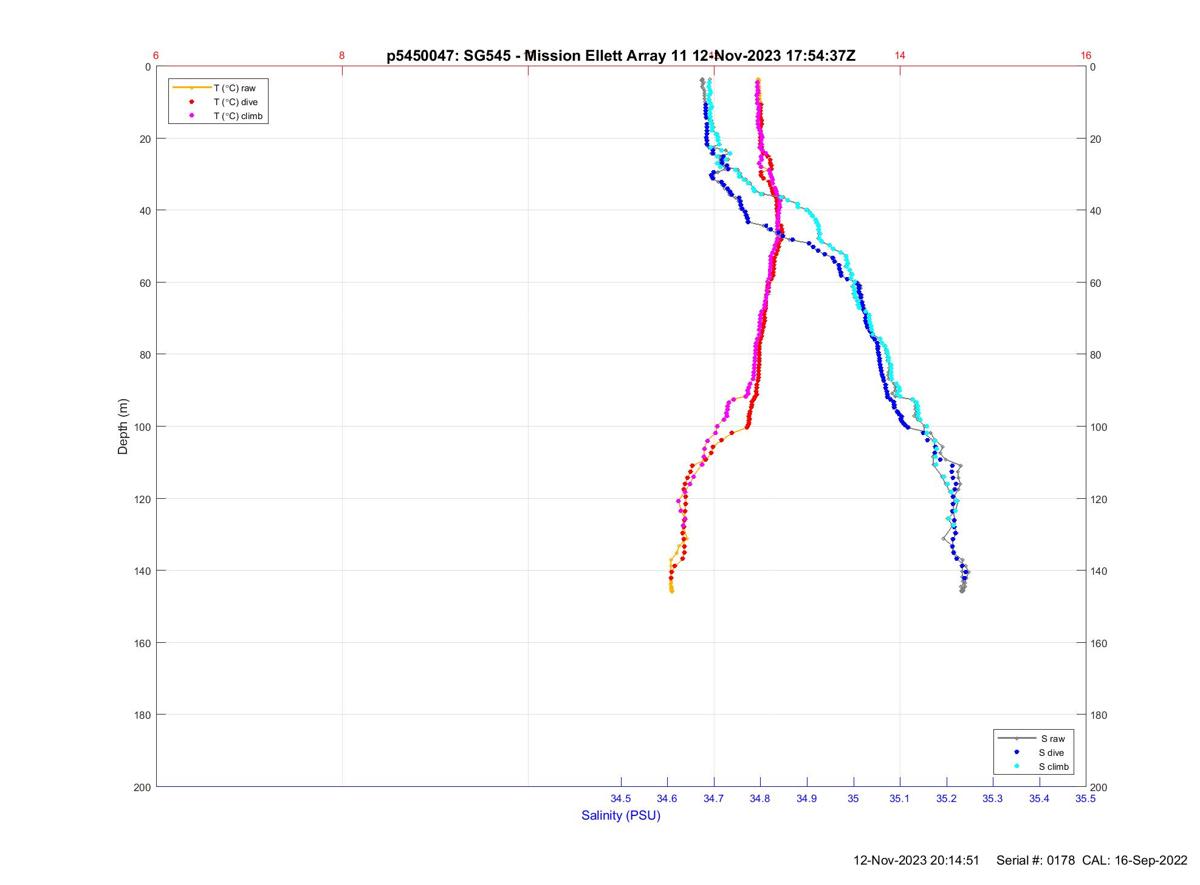The height and width of the screenshot is (885, 1200).
Task: Select depth tick '180' on the left axis
Action: 143,715
